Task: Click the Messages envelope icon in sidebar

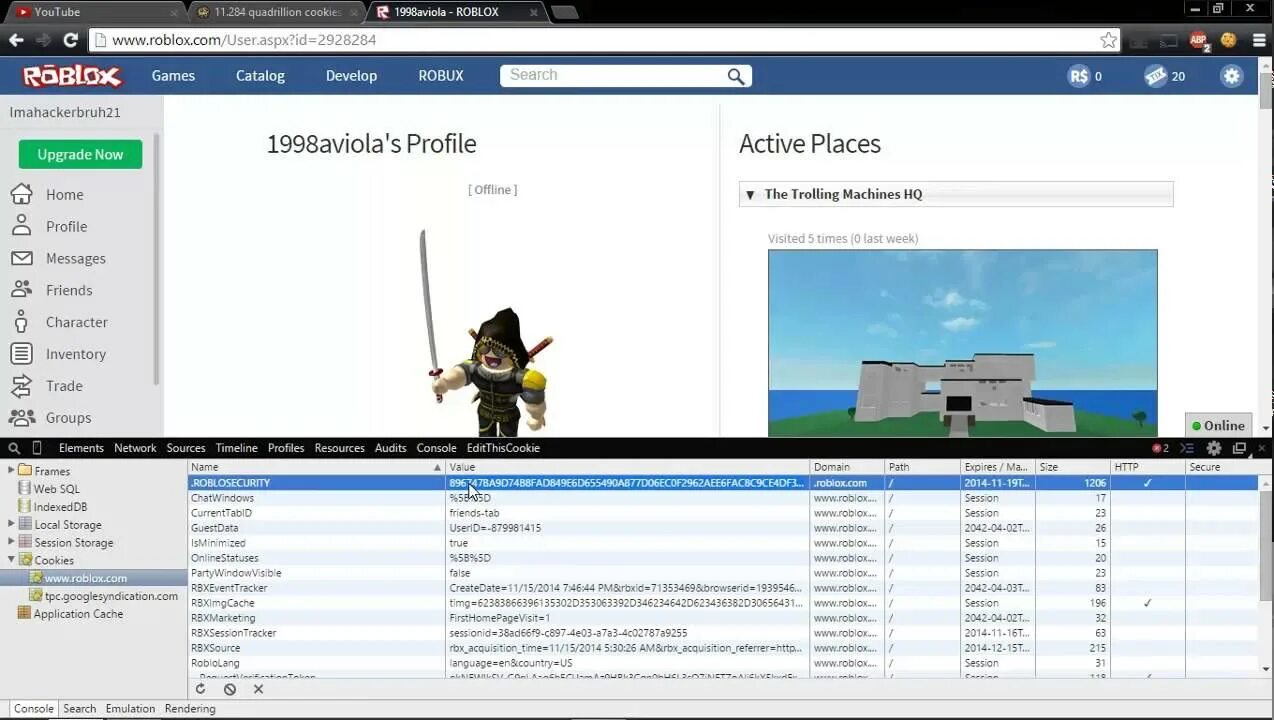Action: (21, 258)
